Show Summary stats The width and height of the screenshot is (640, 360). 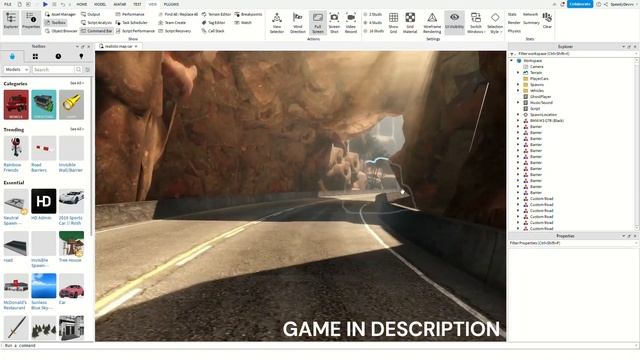(531, 22)
